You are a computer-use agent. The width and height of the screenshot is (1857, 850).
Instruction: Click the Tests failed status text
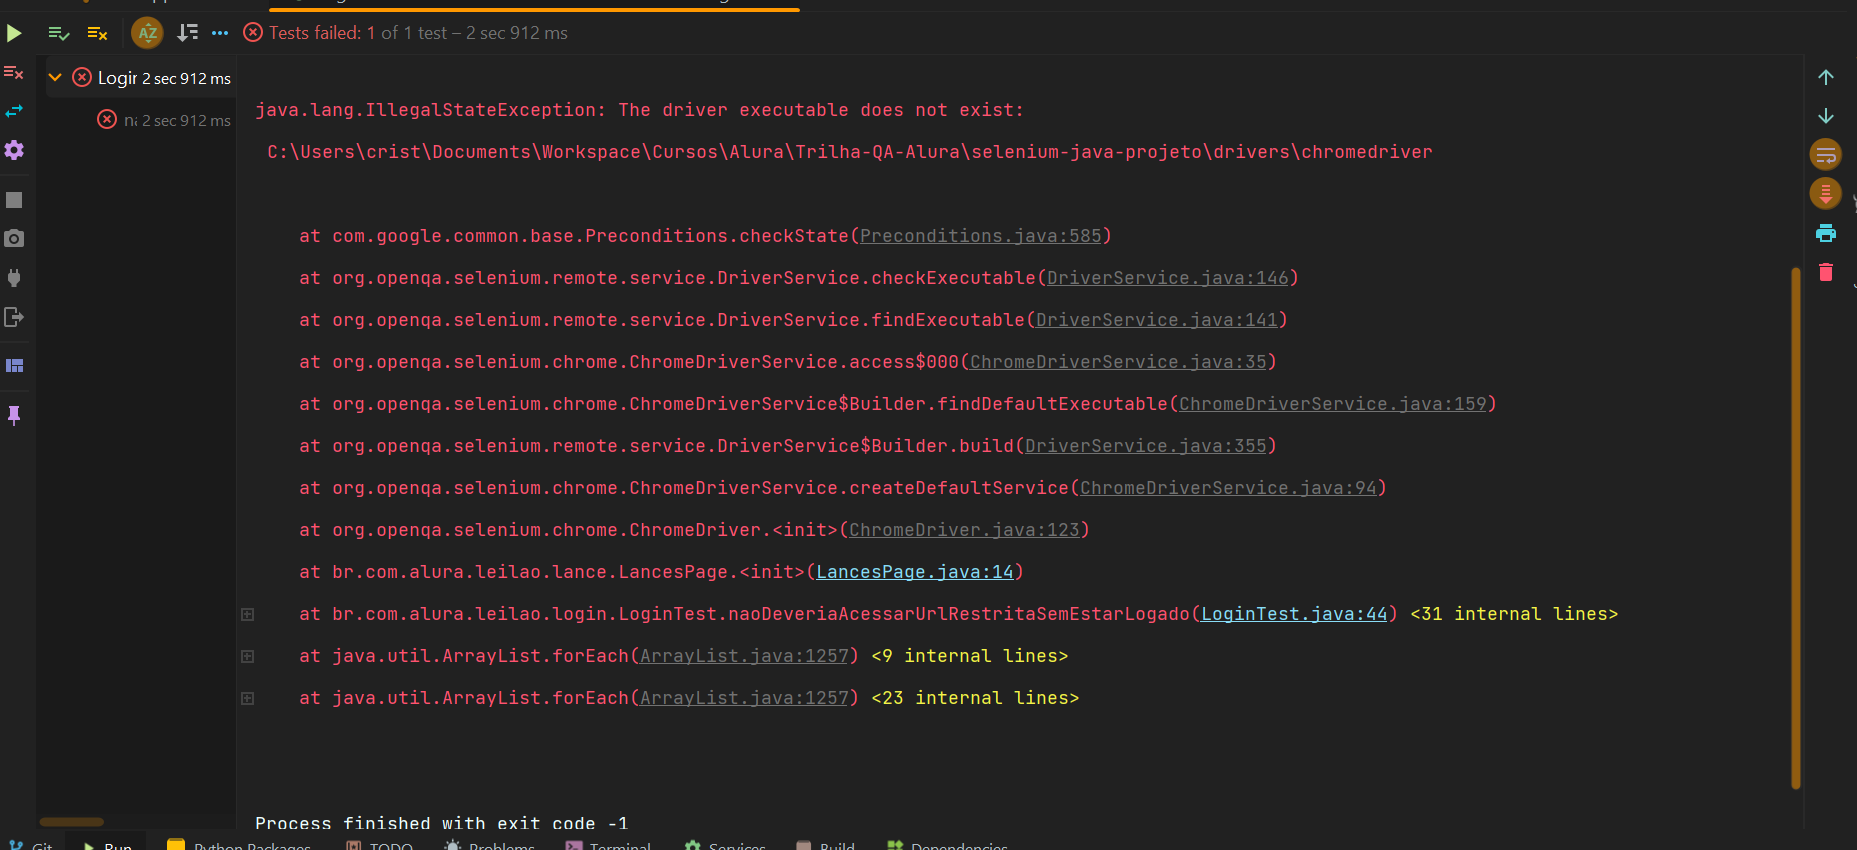(x=418, y=33)
